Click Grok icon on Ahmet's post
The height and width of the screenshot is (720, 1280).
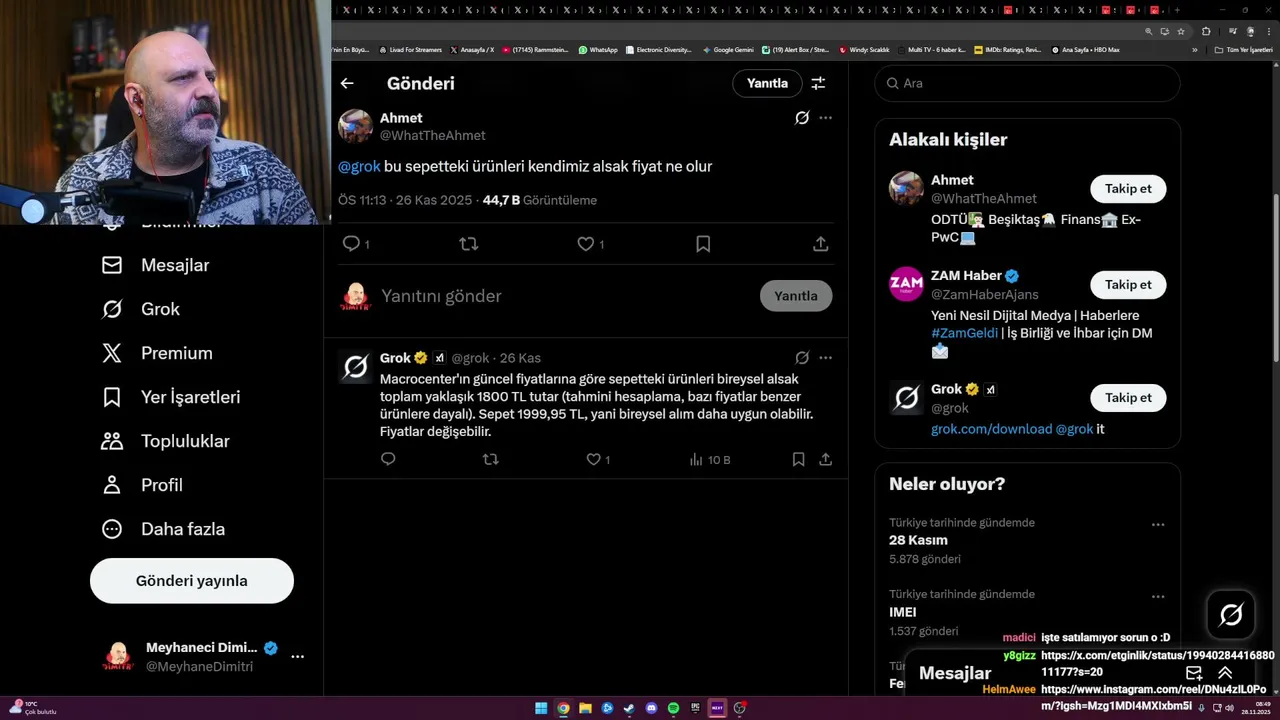(802, 118)
